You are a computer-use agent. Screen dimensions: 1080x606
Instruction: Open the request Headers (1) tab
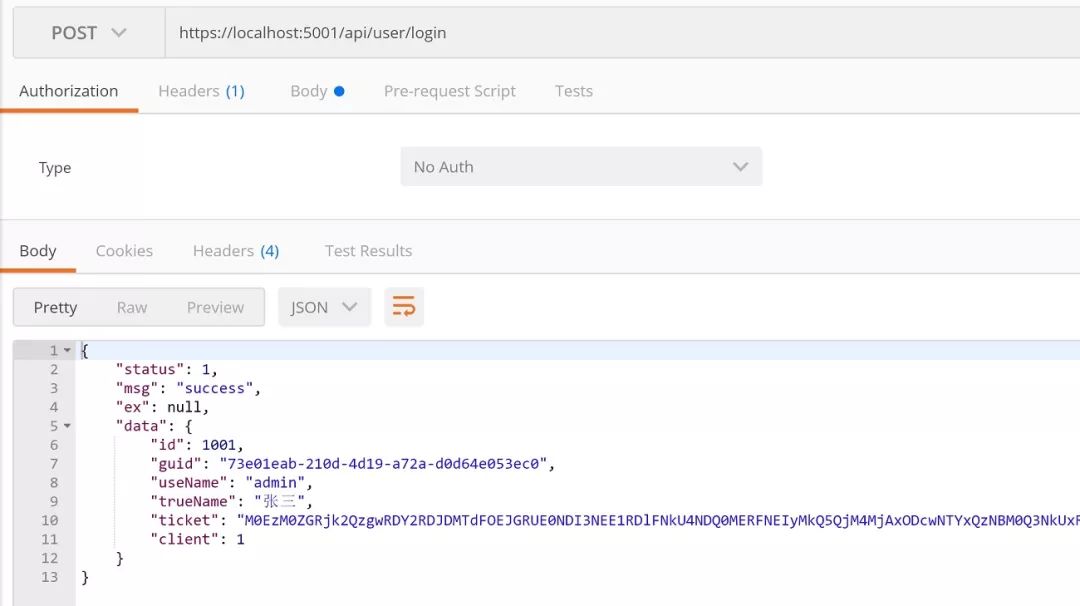click(201, 91)
